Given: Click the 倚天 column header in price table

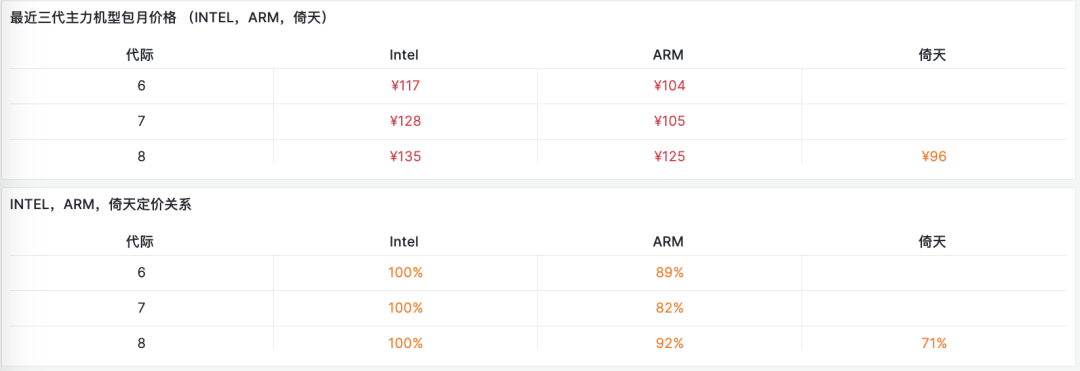Looking at the screenshot, I should pos(933,55).
